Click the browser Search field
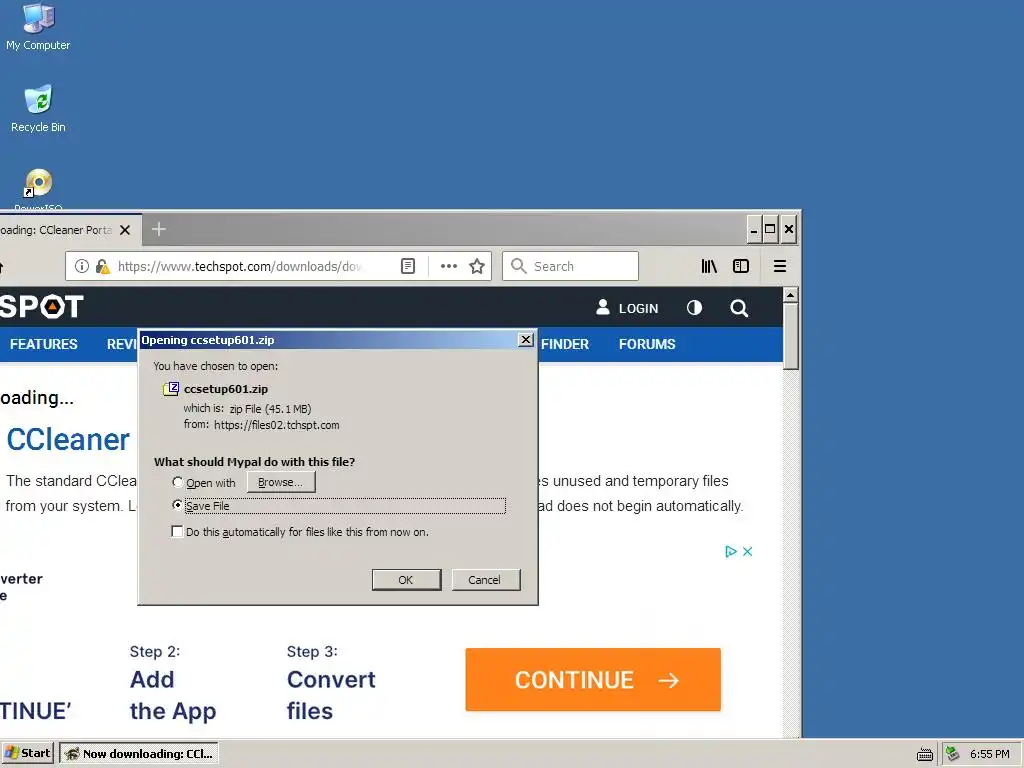 570,266
